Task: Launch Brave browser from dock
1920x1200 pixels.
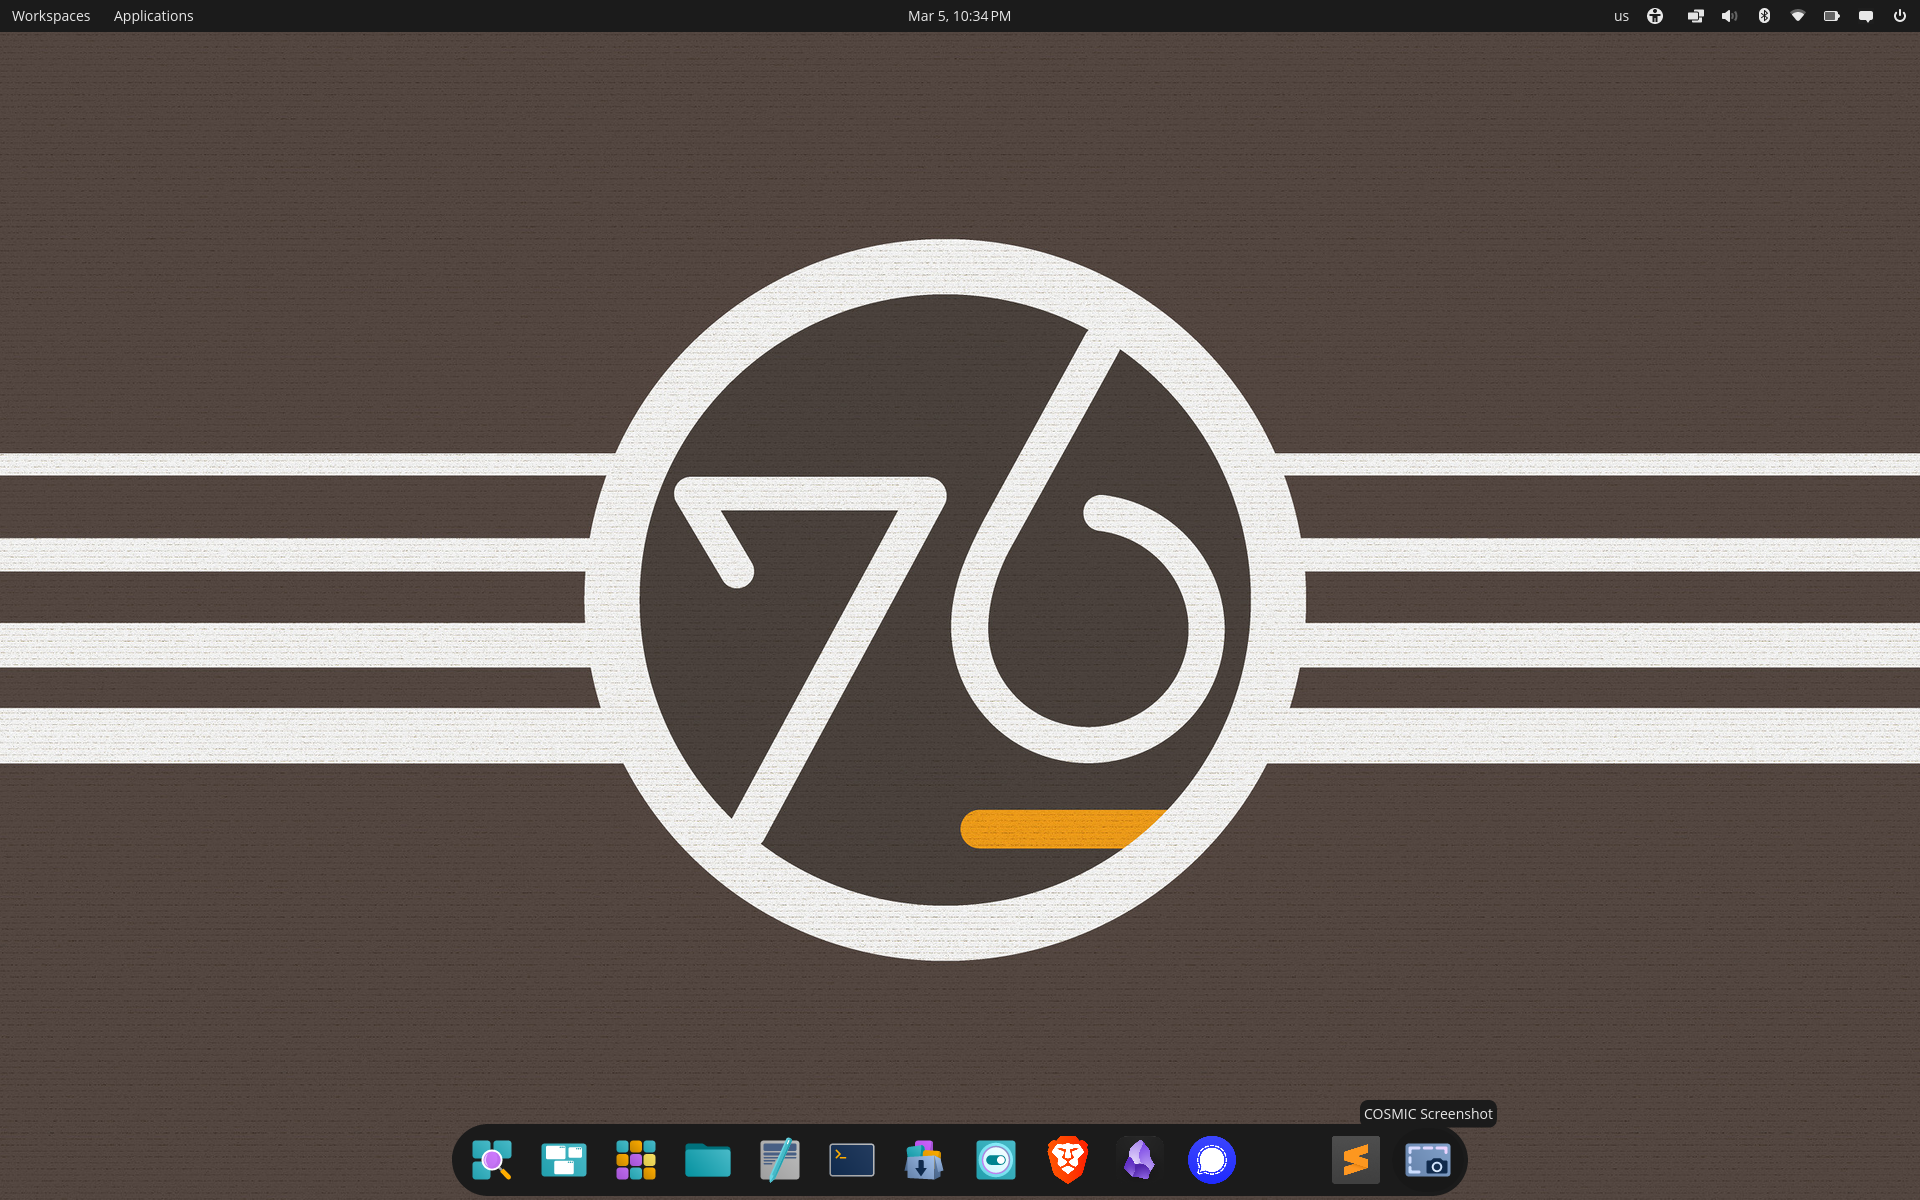Action: pyautogui.click(x=1067, y=1160)
